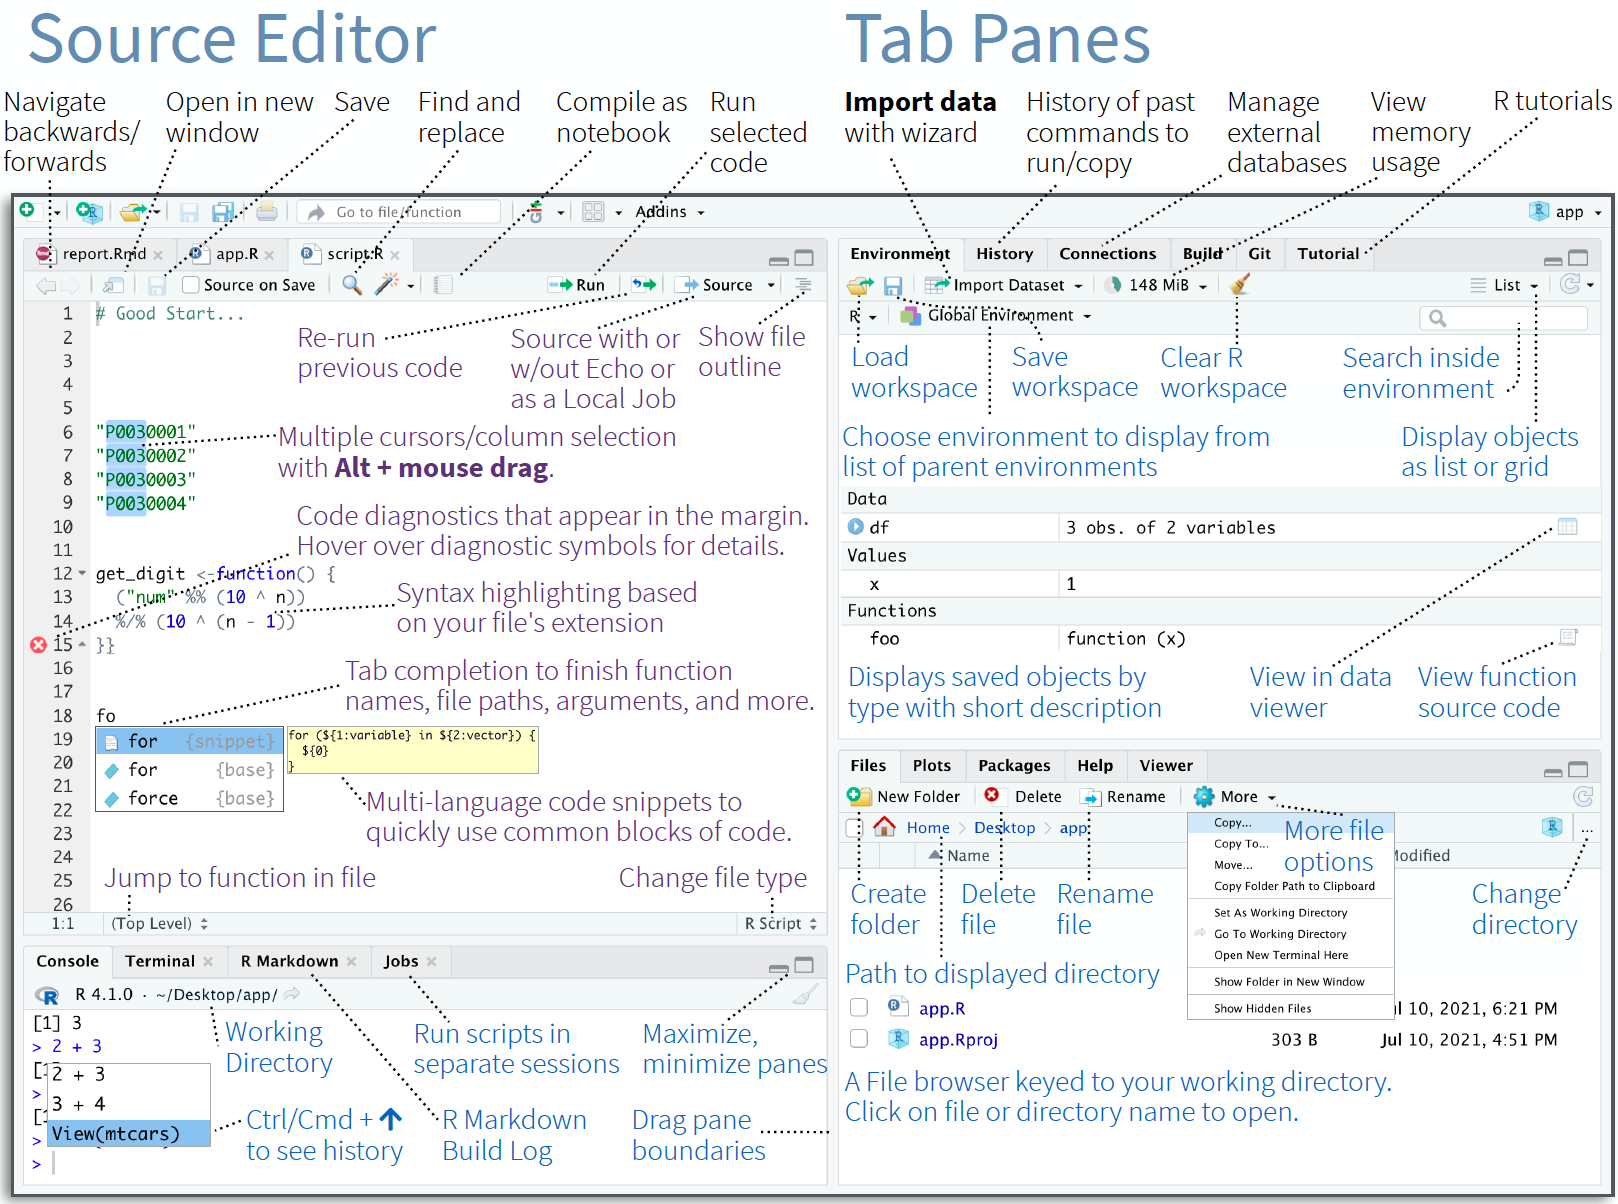The image size is (1618, 1204).
Task: Compile the script as a notebook
Action: (x=443, y=285)
